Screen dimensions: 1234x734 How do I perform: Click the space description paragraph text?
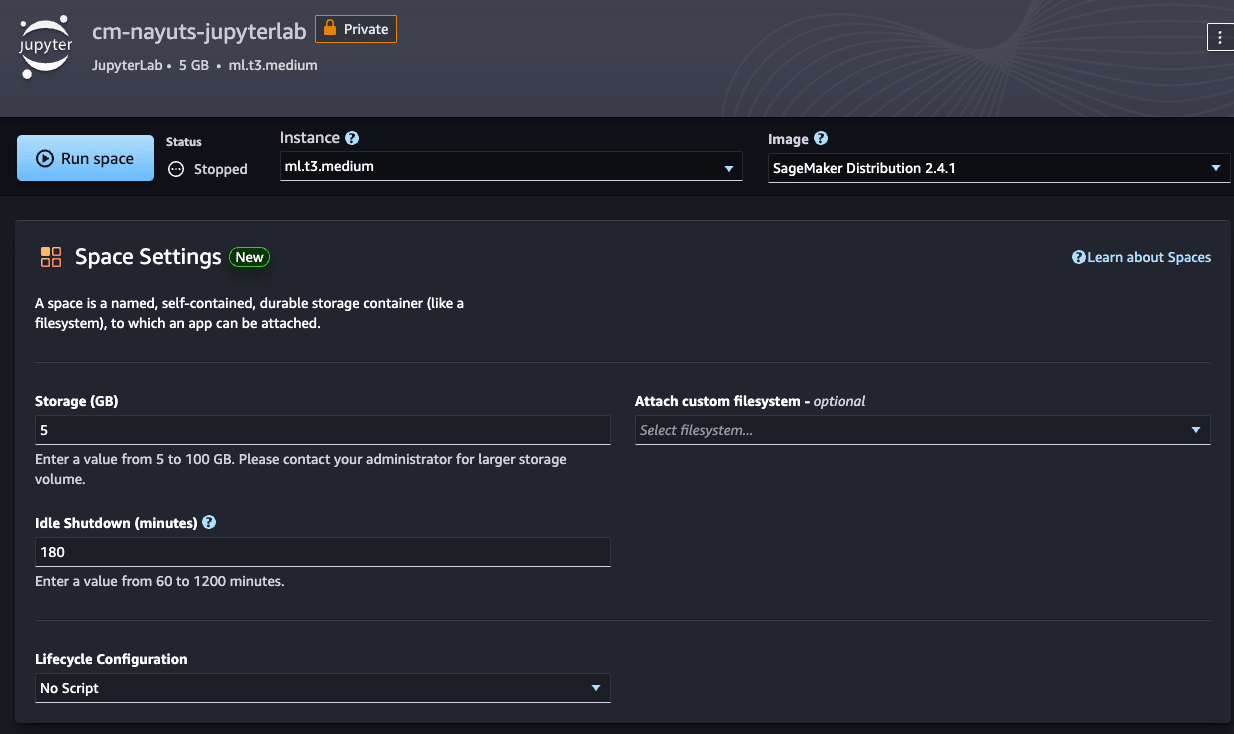(250, 313)
